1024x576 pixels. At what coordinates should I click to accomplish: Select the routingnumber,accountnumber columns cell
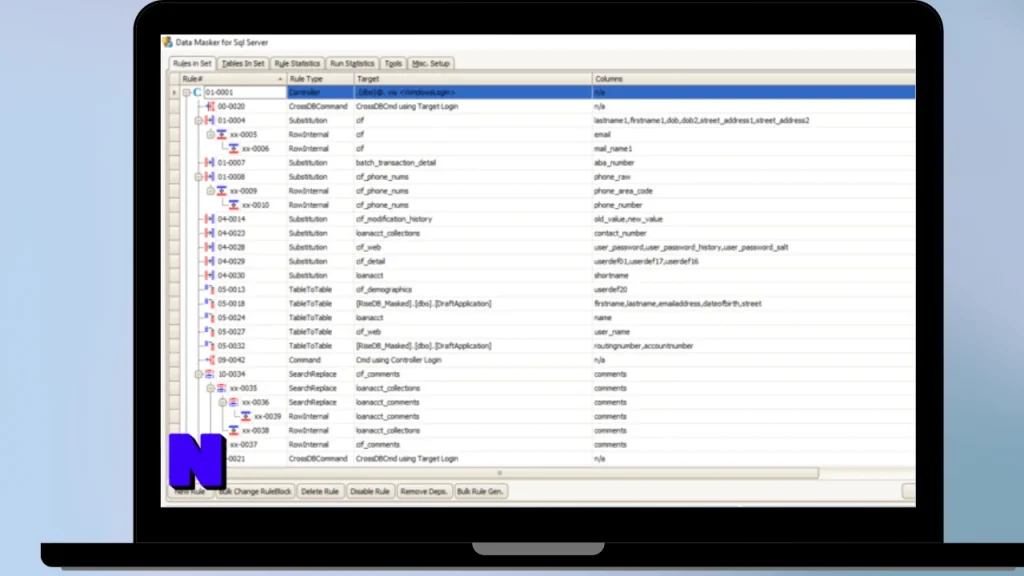[754, 346]
